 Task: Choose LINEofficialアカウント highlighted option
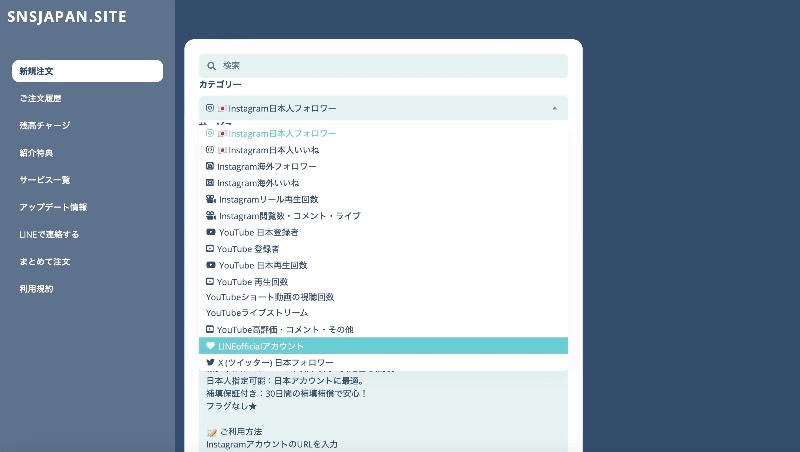[x=383, y=346]
